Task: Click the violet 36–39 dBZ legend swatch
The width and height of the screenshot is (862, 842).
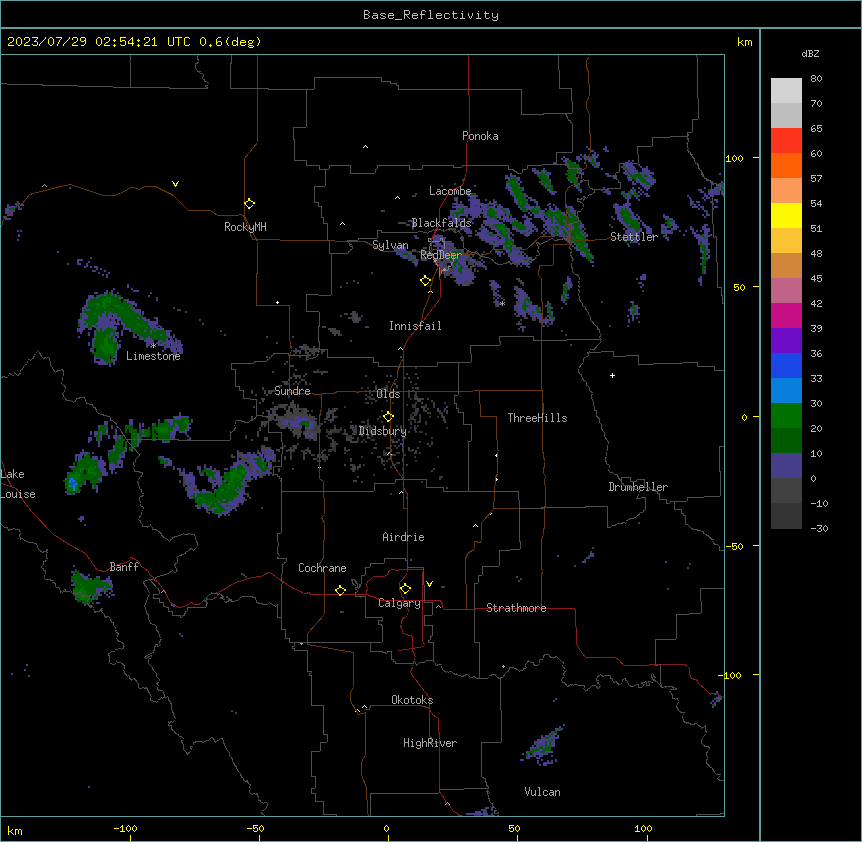Action: pyautogui.click(x=786, y=341)
